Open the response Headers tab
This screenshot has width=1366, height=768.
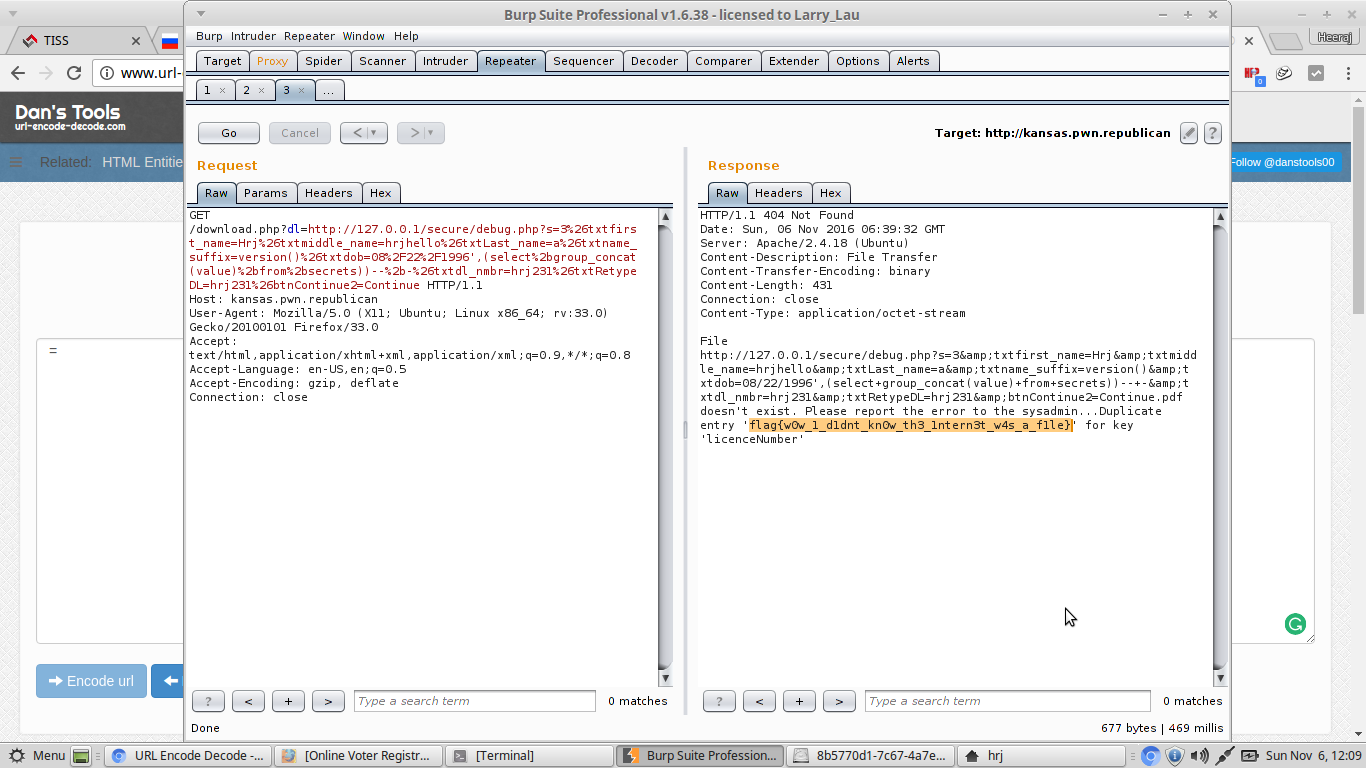point(778,193)
